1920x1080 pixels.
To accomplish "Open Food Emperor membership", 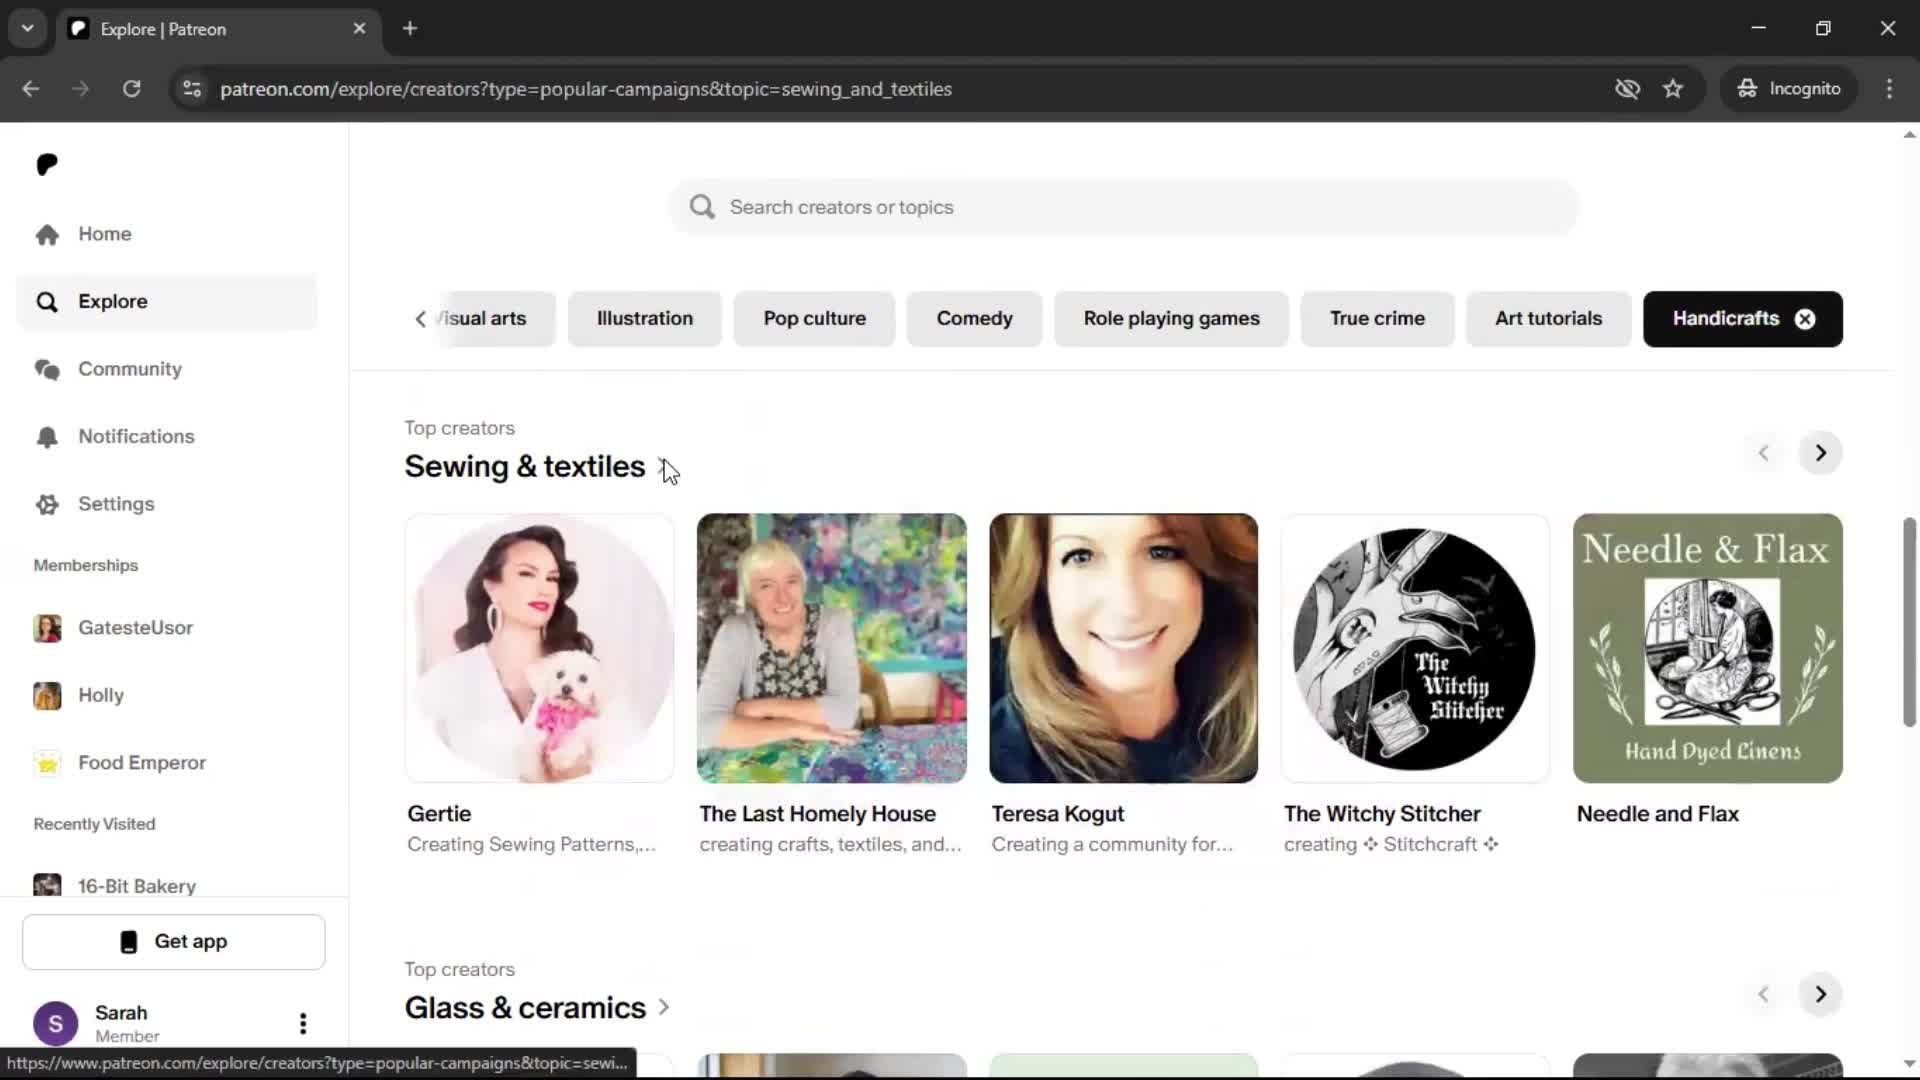I will click(167, 763).
